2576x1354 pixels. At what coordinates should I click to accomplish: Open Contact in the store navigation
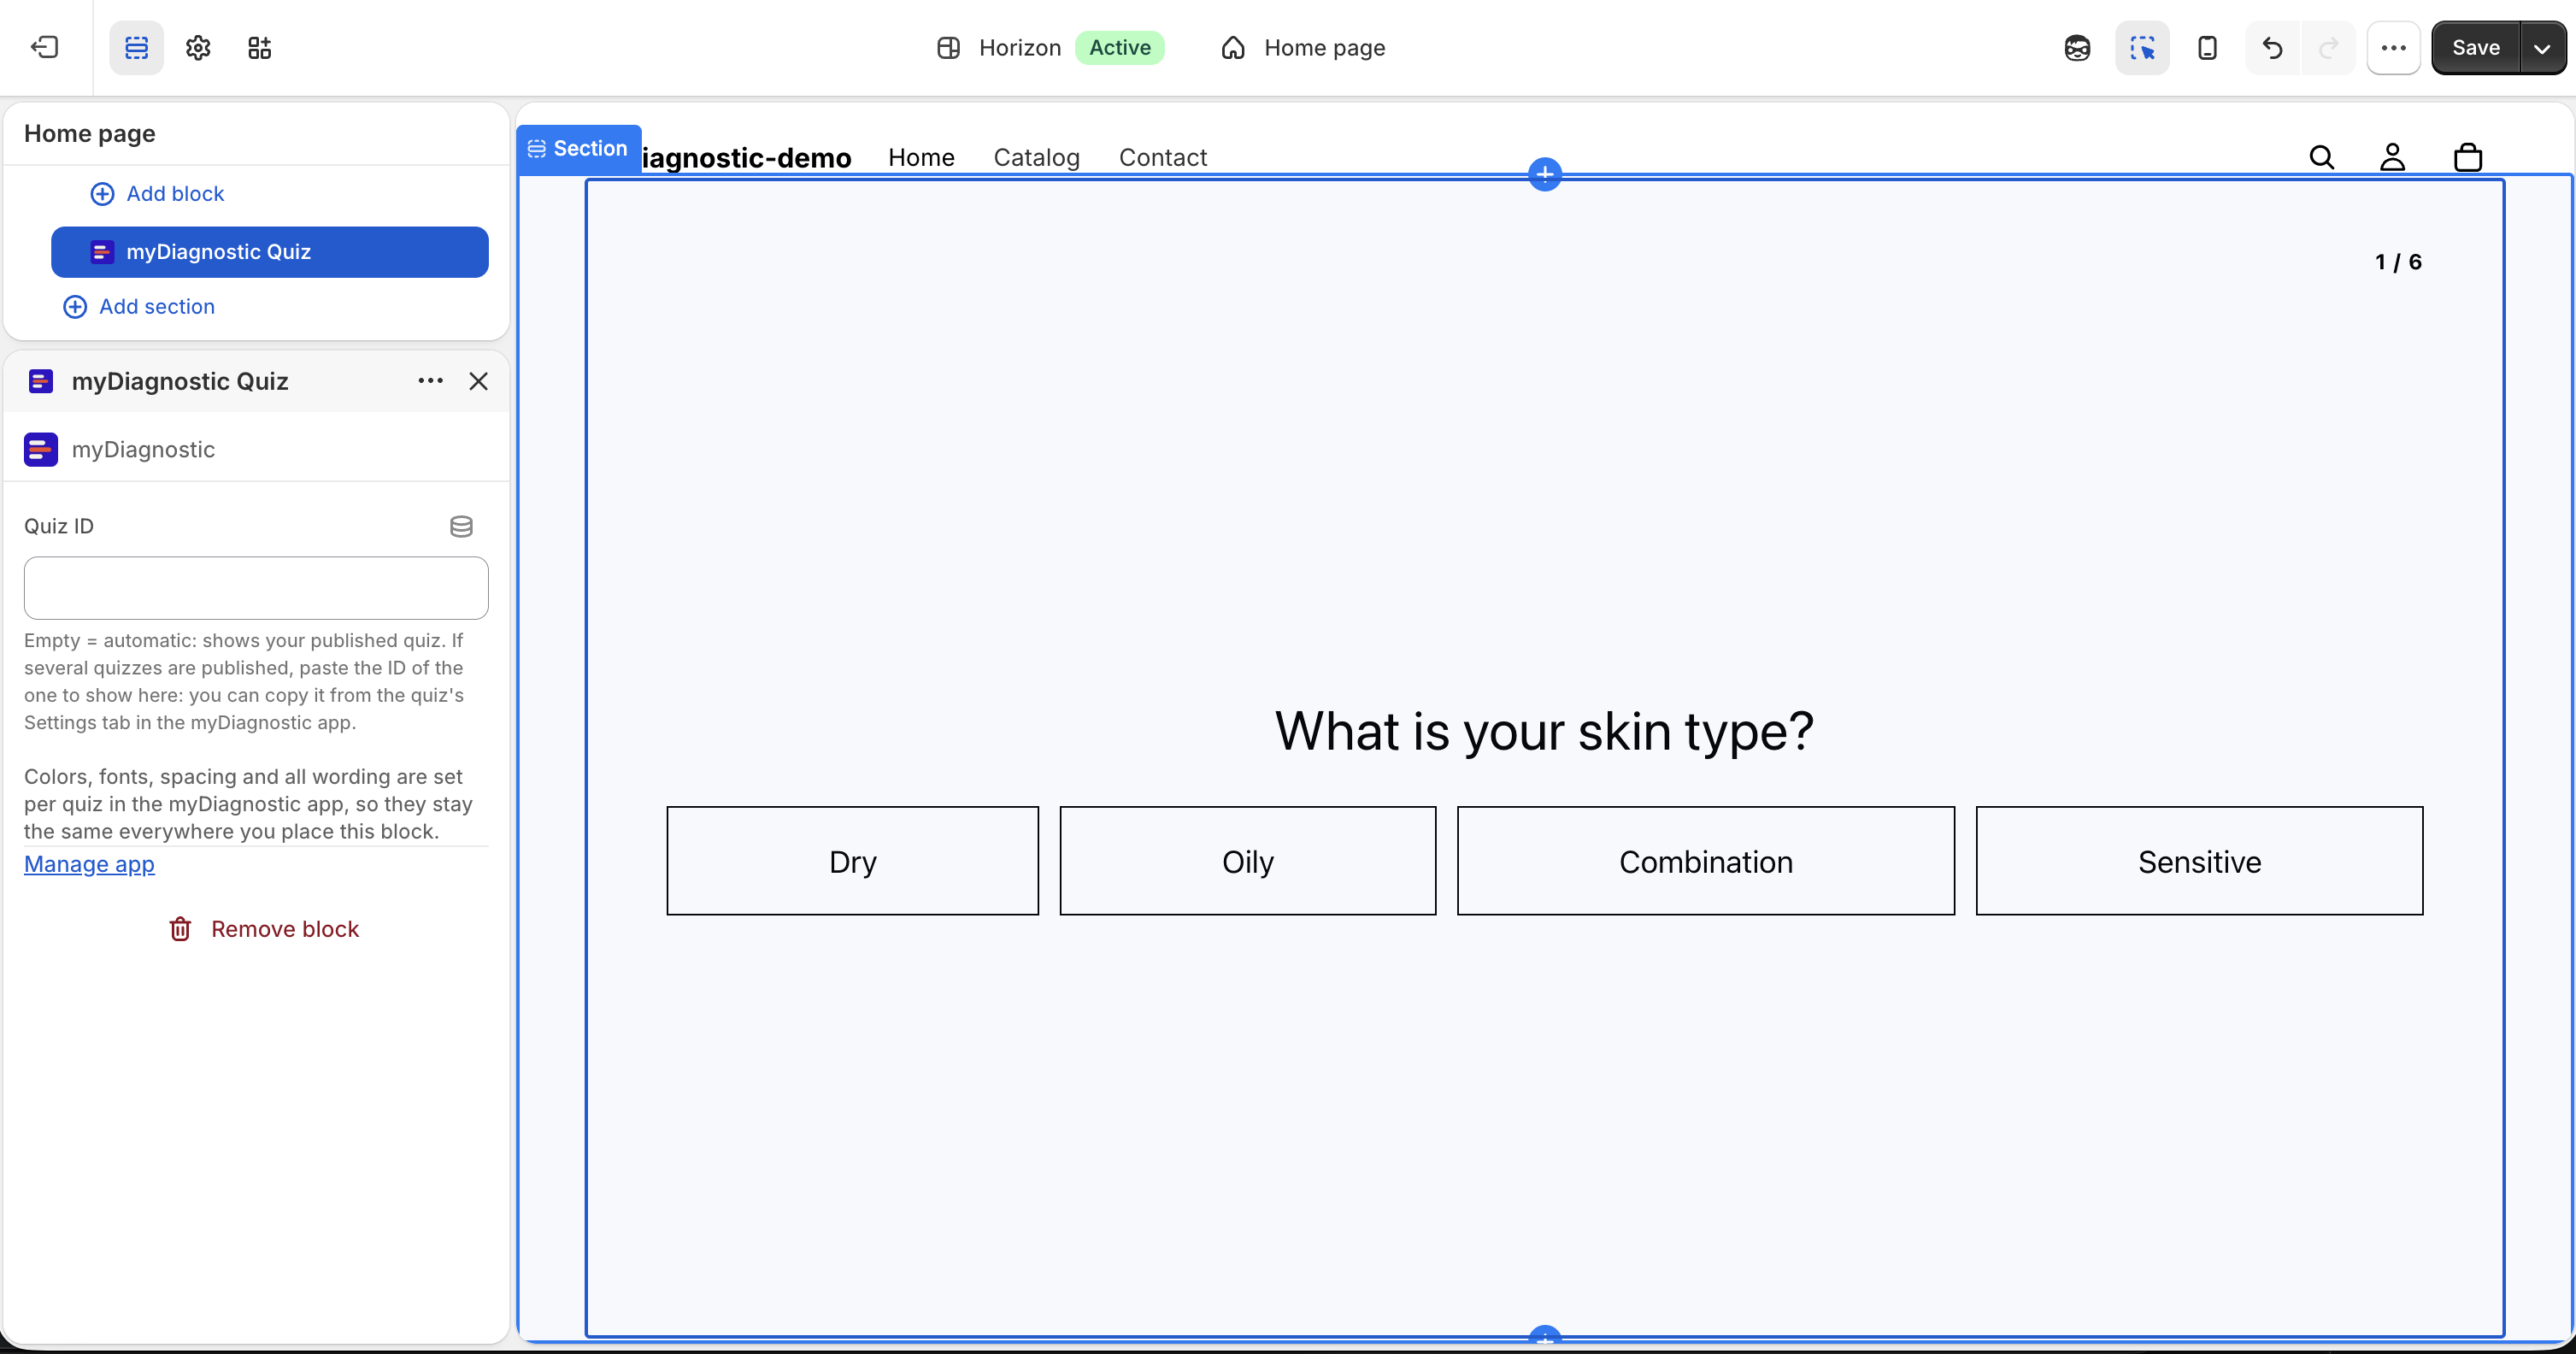tap(1162, 157)
